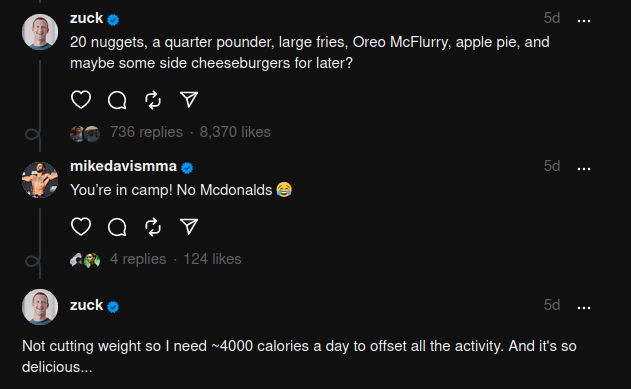Reply to mikedavismma's No Mcdonalds comment
Screen dimensions: 631x389
click(x=117, y=226)
